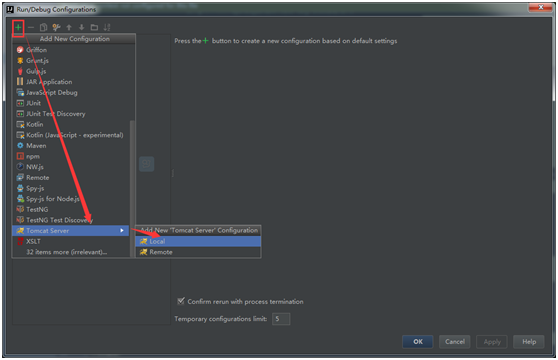Open Help for Run/Debug Configurations

(x=529, y=342)
